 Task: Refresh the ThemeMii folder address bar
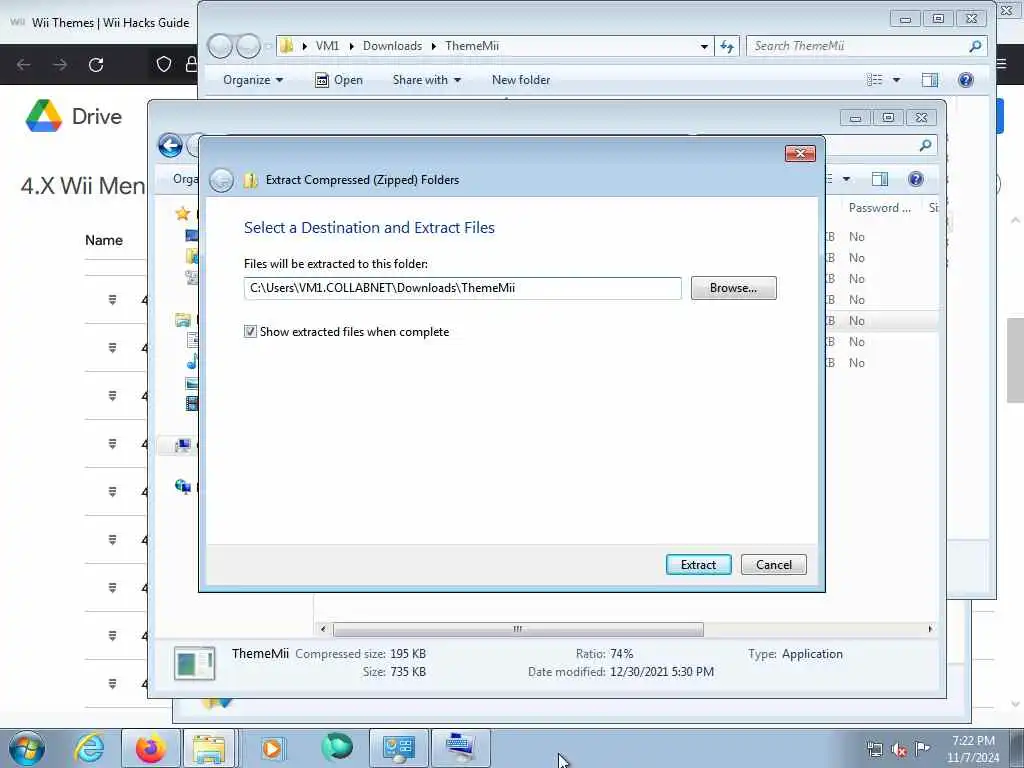(727, 46)
